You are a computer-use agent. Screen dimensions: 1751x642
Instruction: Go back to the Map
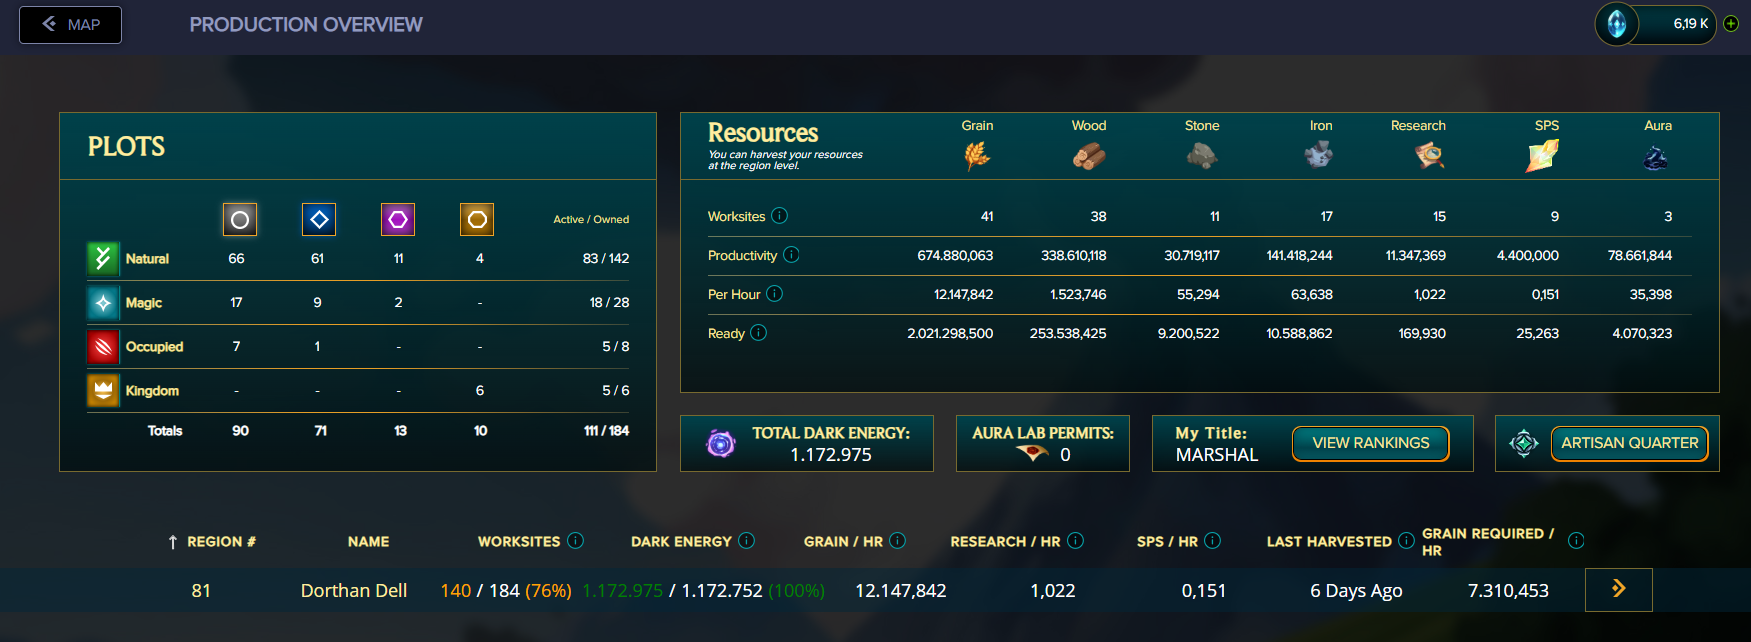(71, 25)
